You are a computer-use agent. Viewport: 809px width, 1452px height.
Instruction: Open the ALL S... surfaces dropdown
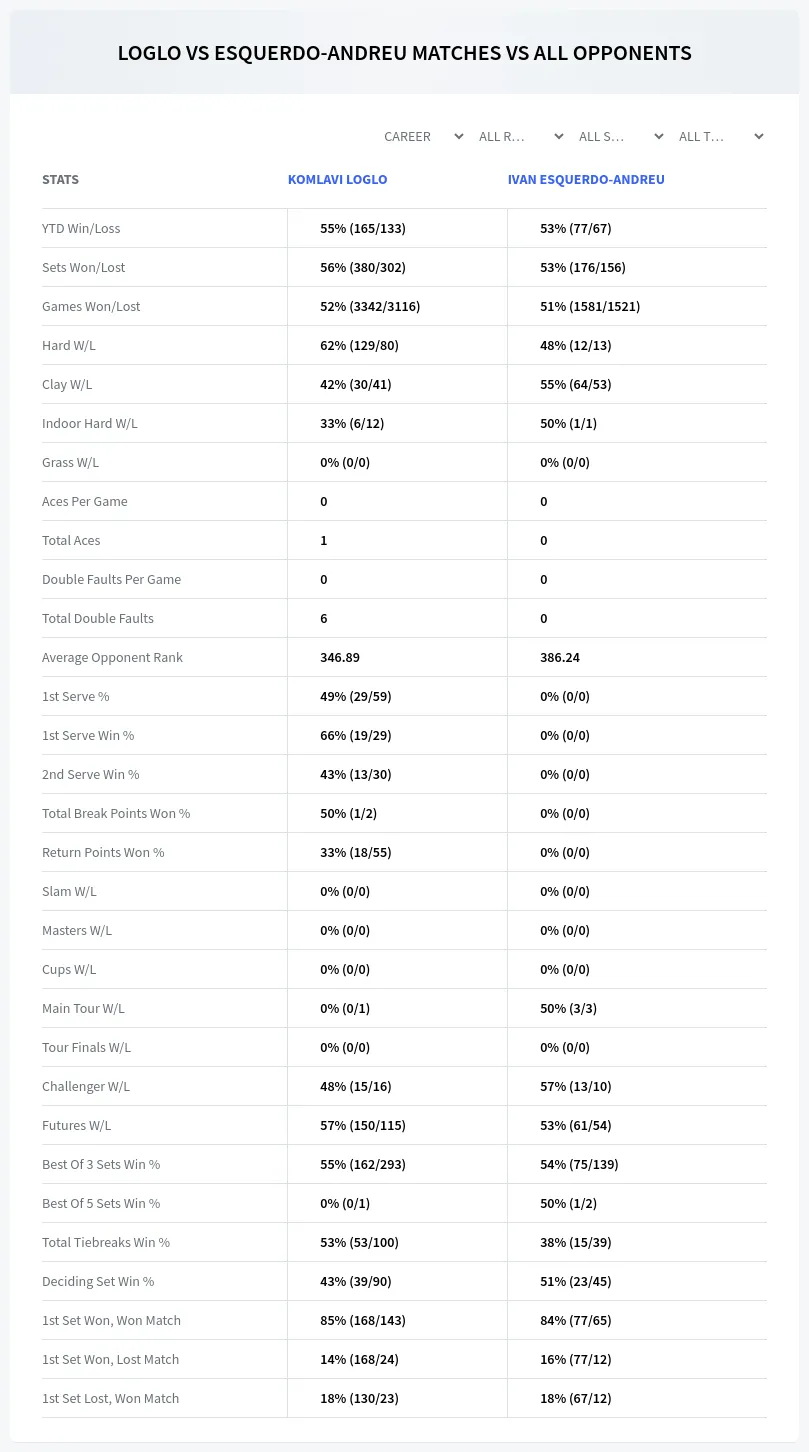pos(621,136)
